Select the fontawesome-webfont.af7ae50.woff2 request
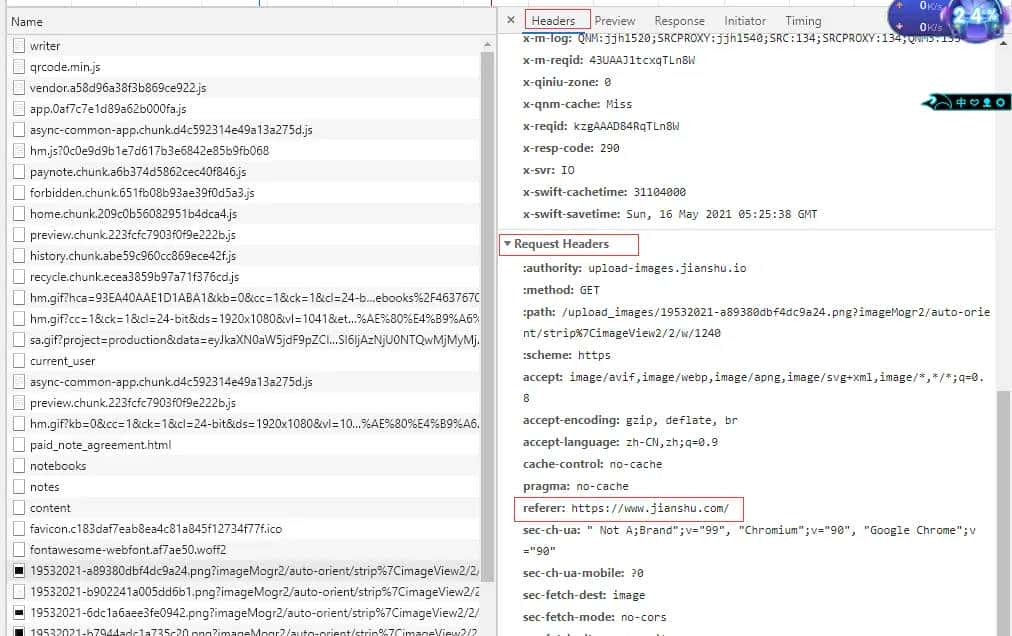This screenshot has width=1012, height=636. (128, 550)
